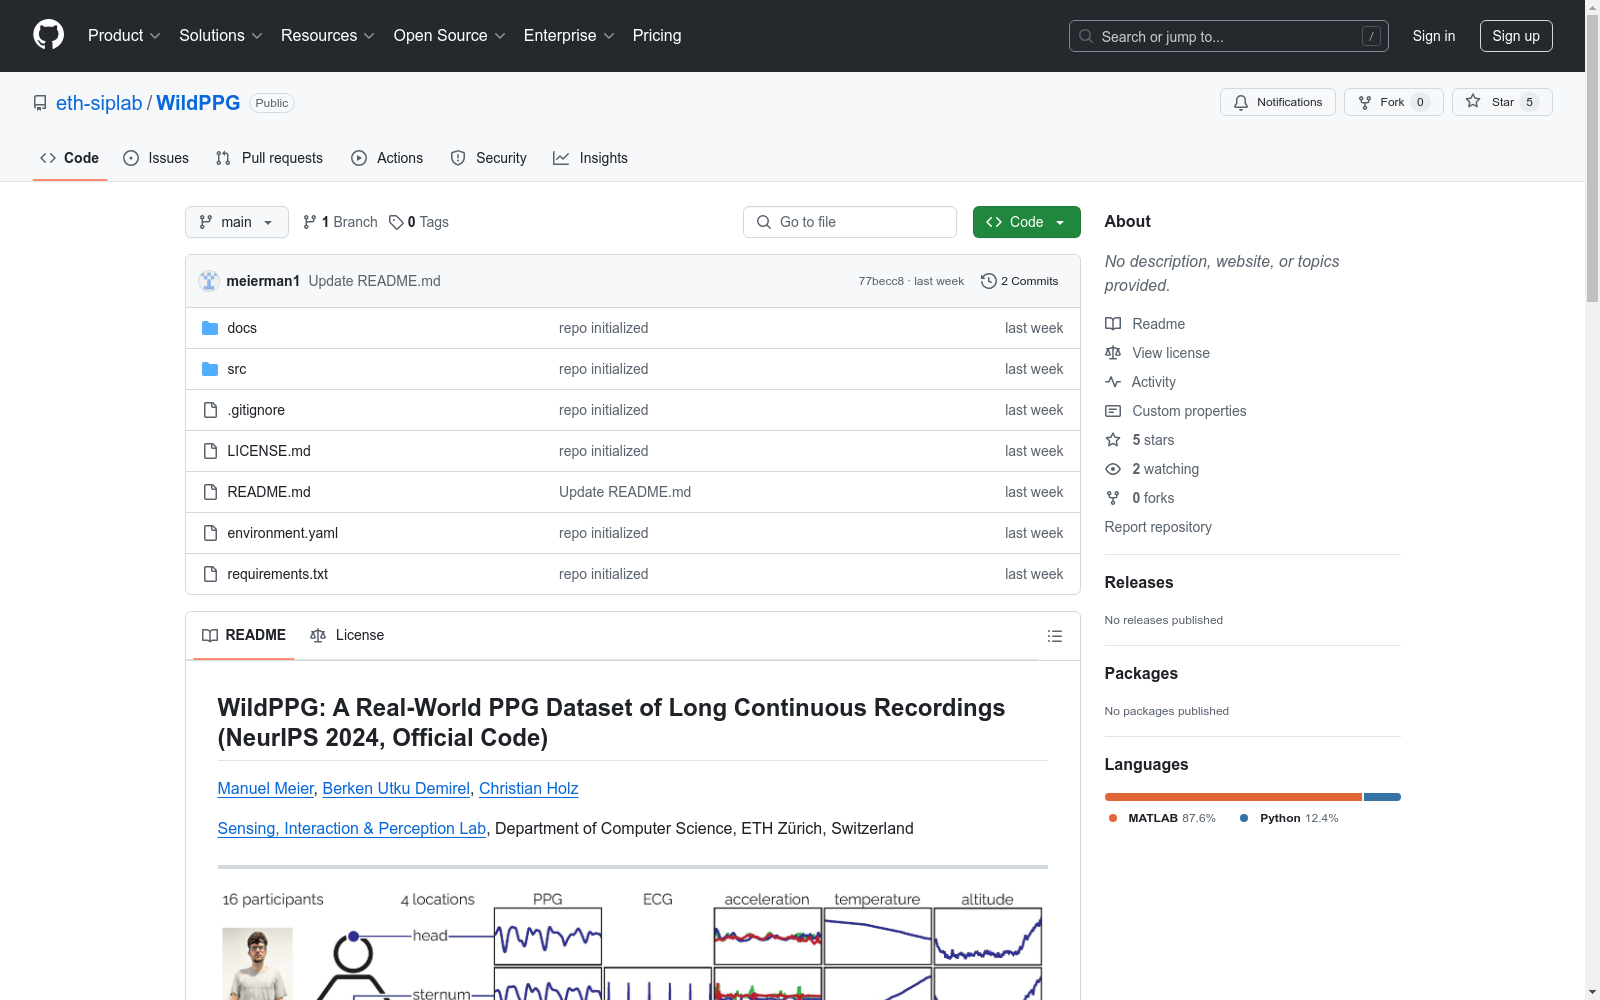
Task: Switch to the Security tab
Action: click(x=489, y=158)
